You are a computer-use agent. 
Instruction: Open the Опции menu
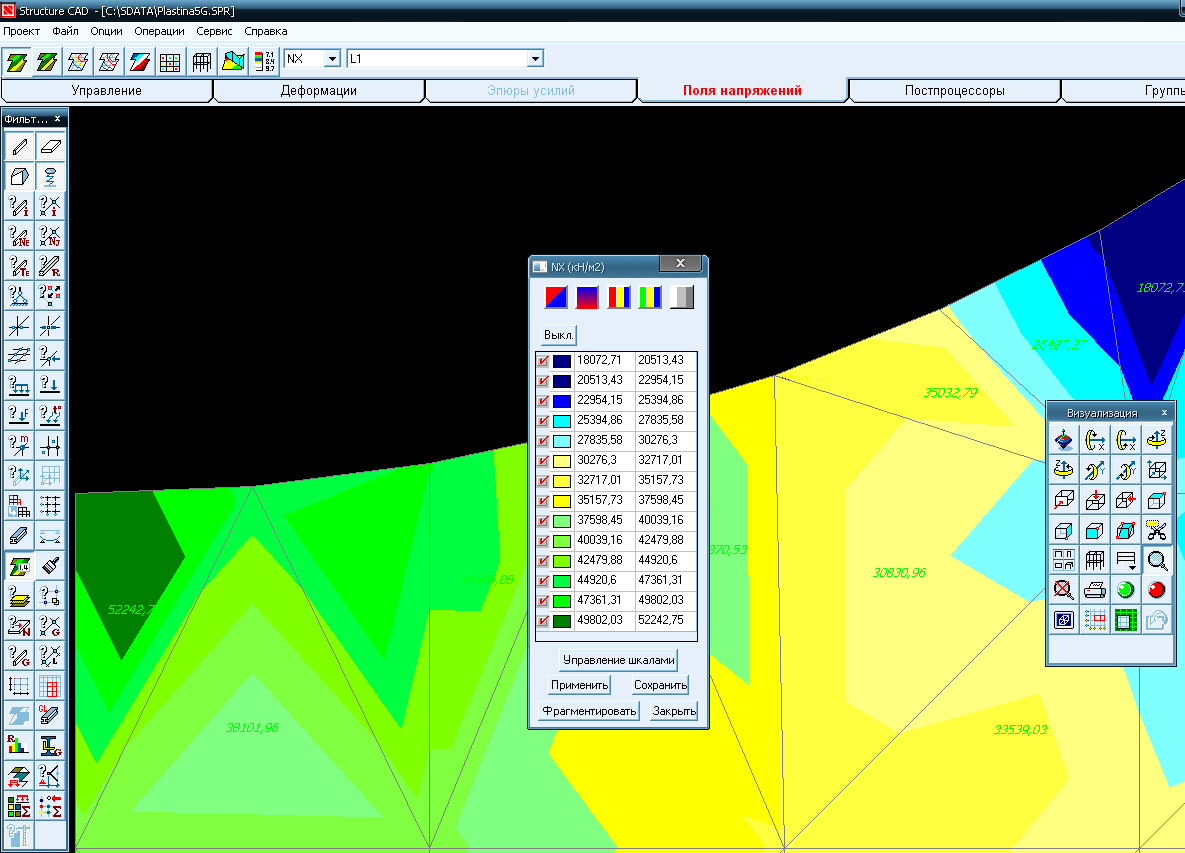click(x=107, y=31)
